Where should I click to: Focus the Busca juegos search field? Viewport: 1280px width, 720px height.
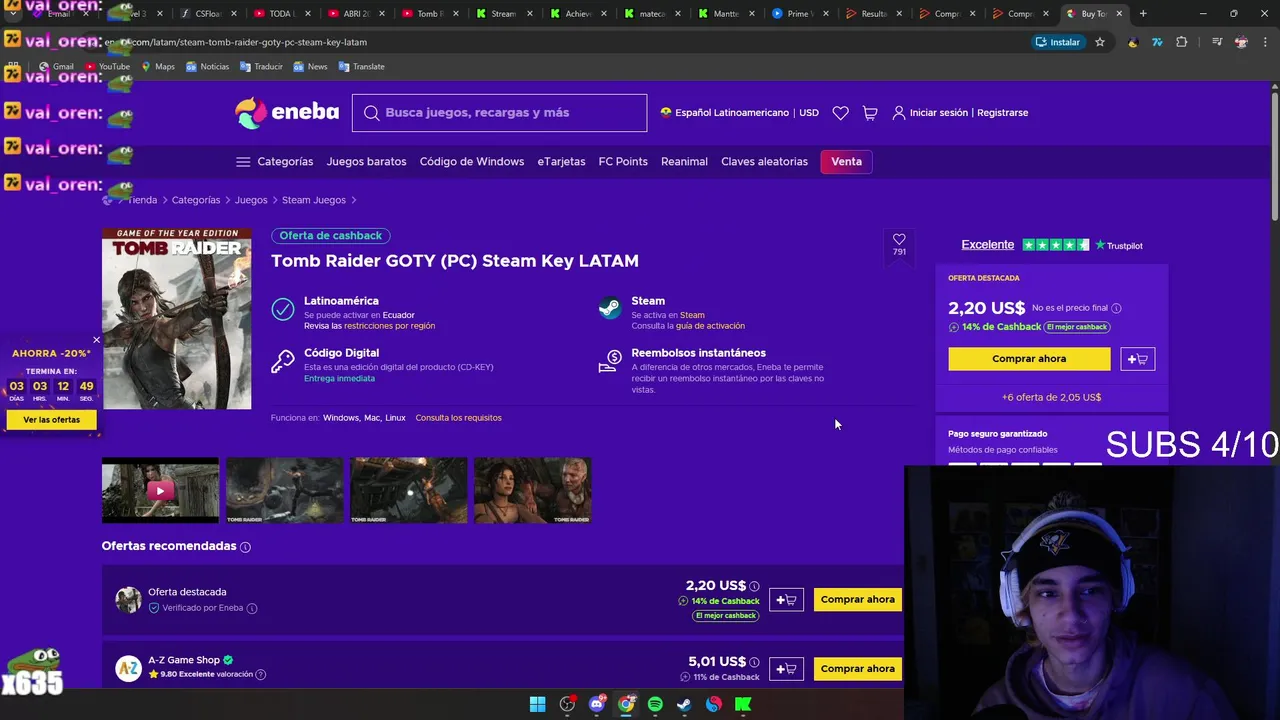[499, 113]
